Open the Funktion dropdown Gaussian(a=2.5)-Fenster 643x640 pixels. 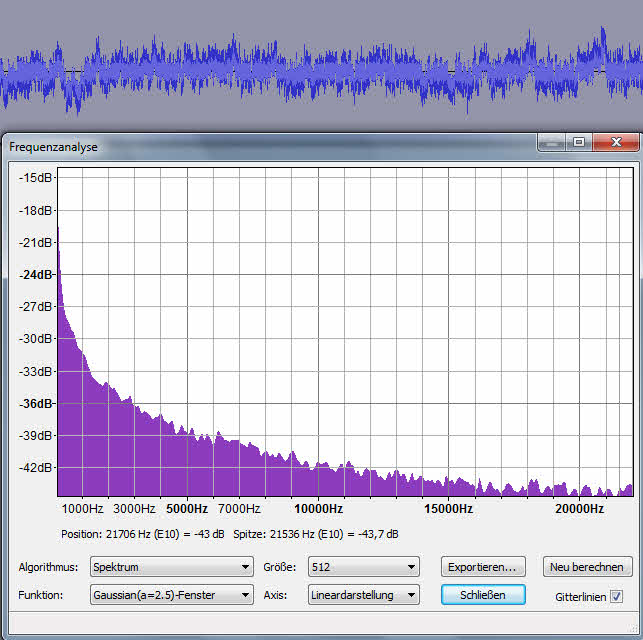pos(171,595)
